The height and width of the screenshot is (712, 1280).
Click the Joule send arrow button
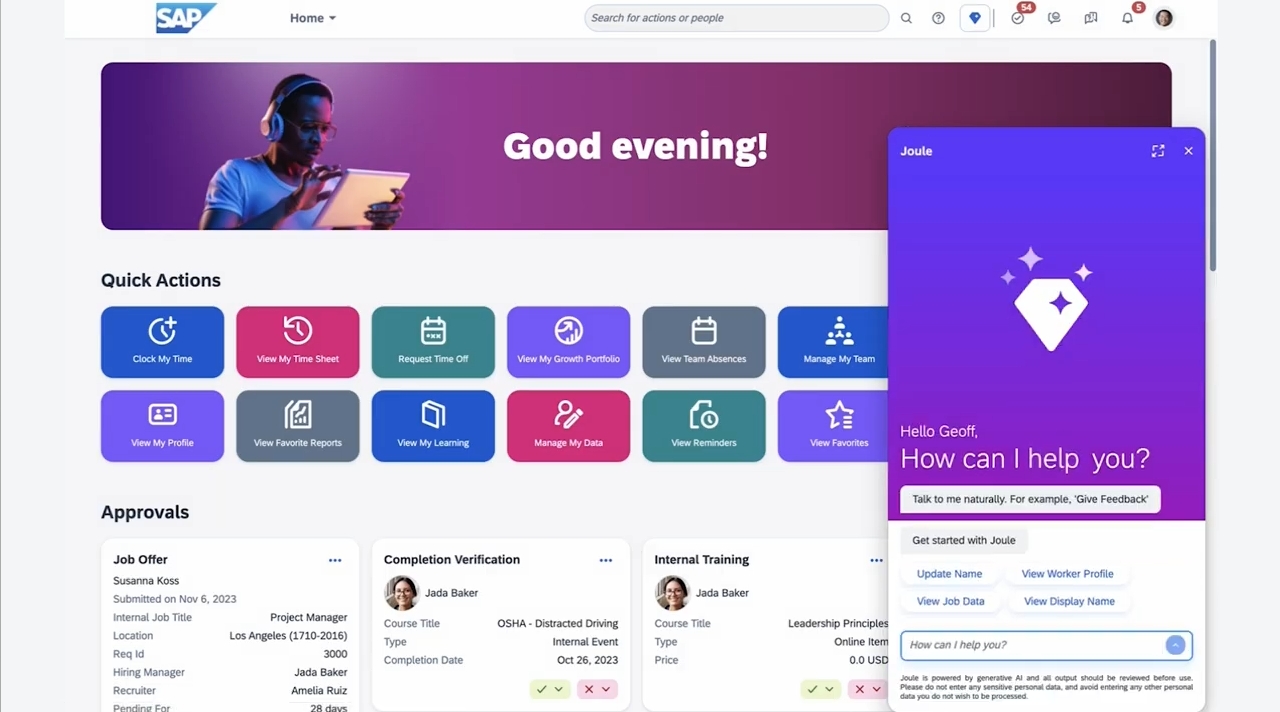(x=1175, y=645)
